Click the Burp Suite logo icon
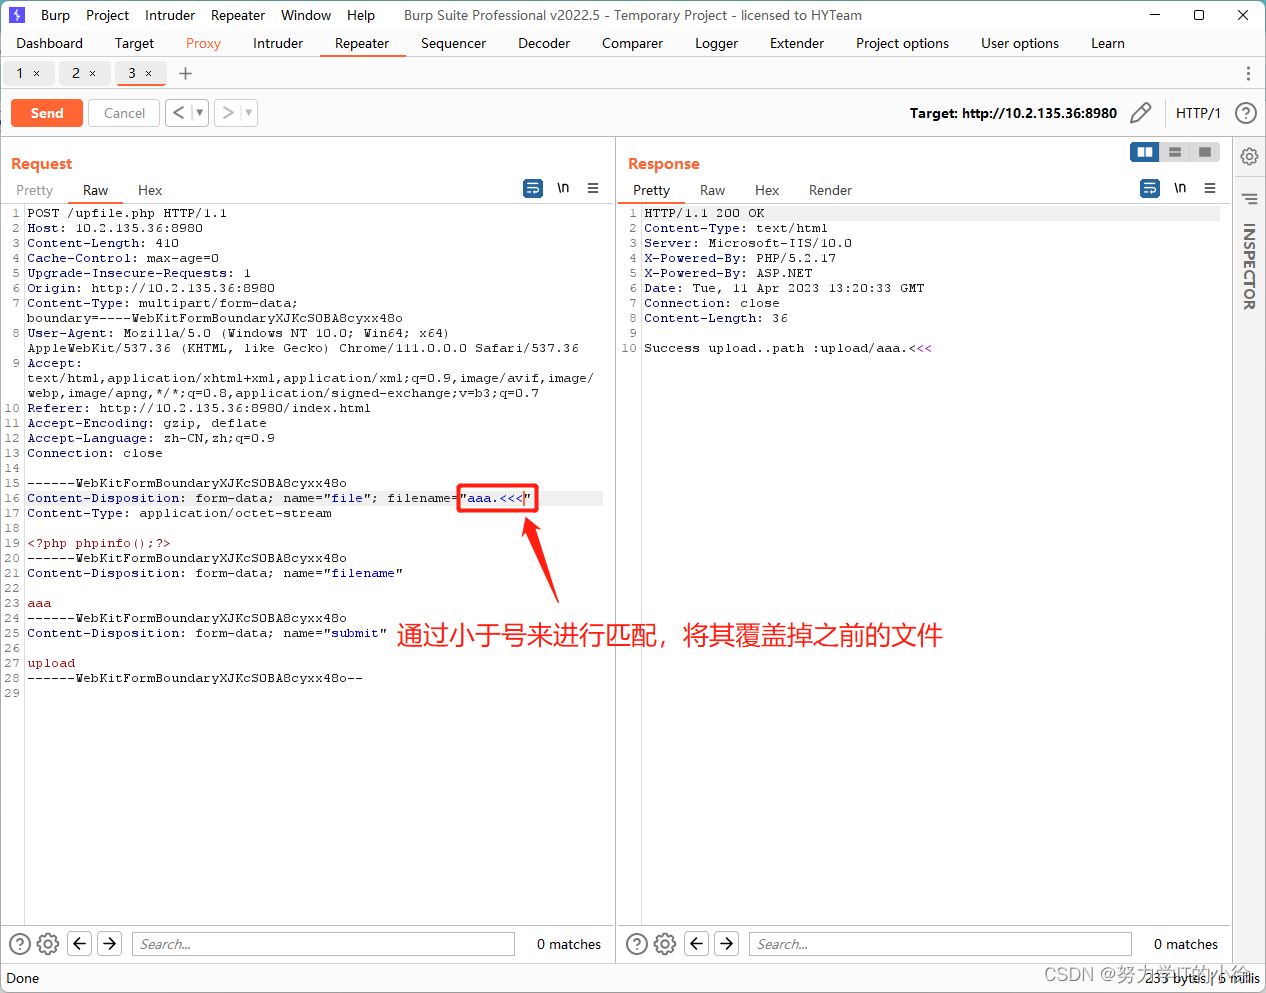This screenshot has height=993, width=1266. pyautogui.click(x=17, y=15)
